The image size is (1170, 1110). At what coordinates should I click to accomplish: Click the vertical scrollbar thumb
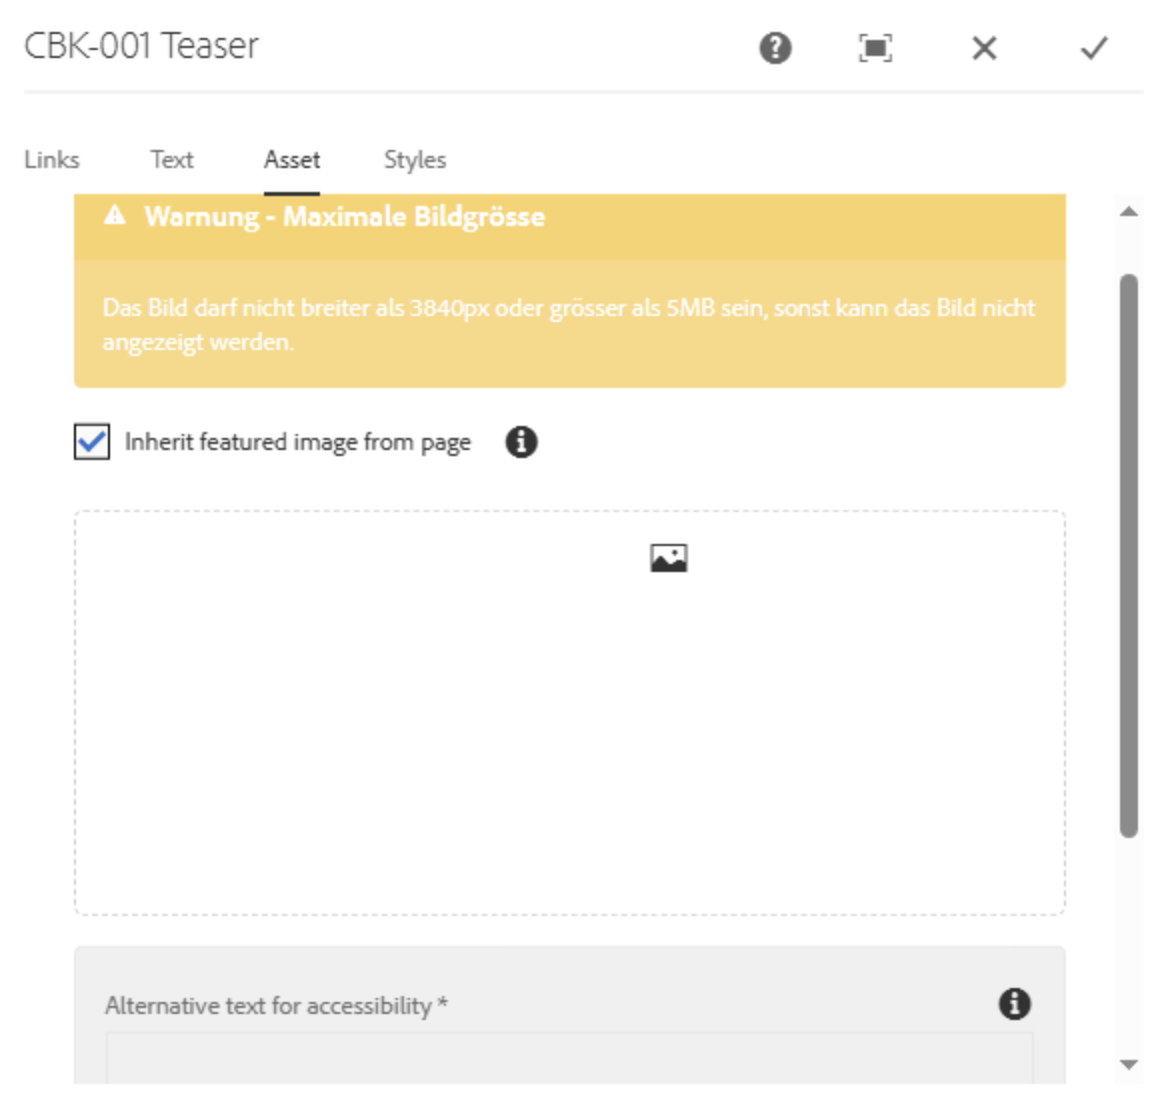[1129, 555]
